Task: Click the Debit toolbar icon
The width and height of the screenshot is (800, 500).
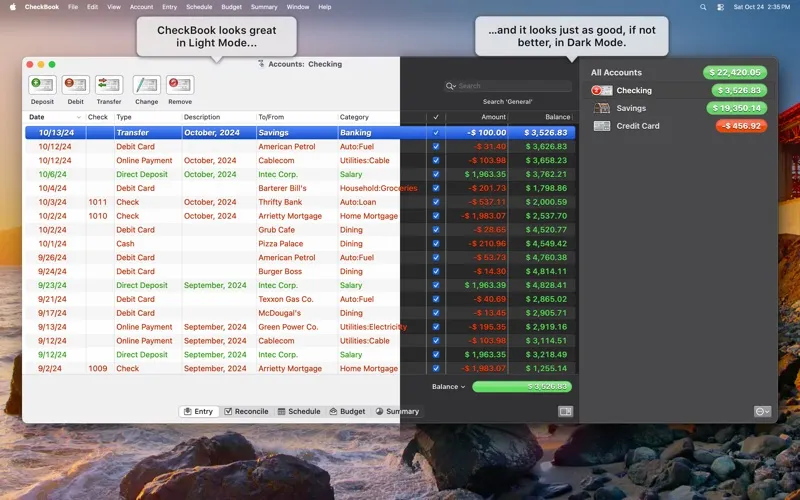Action: [76, 85]
